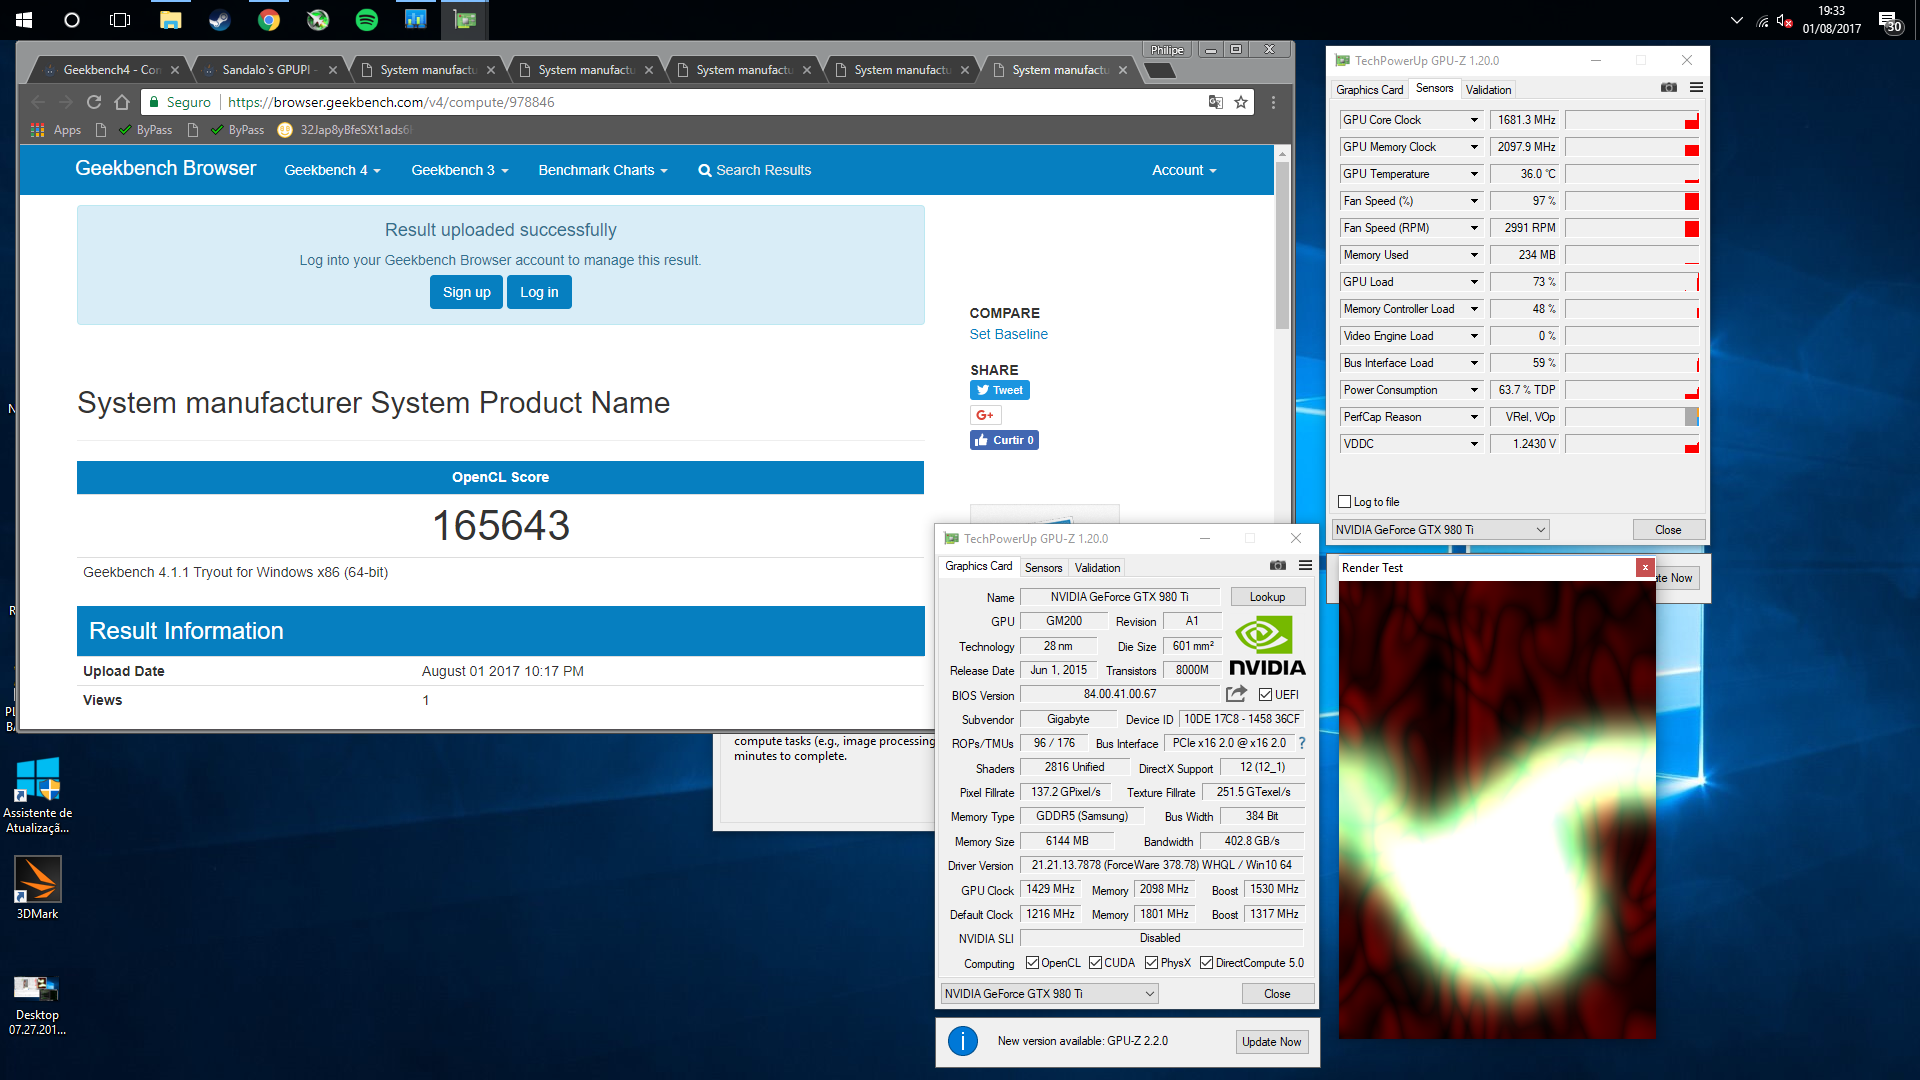This screenshot has width=1920, height=1080.
Task: Click the Lookup button in GPU-Z
Action: click(1267, 597)
